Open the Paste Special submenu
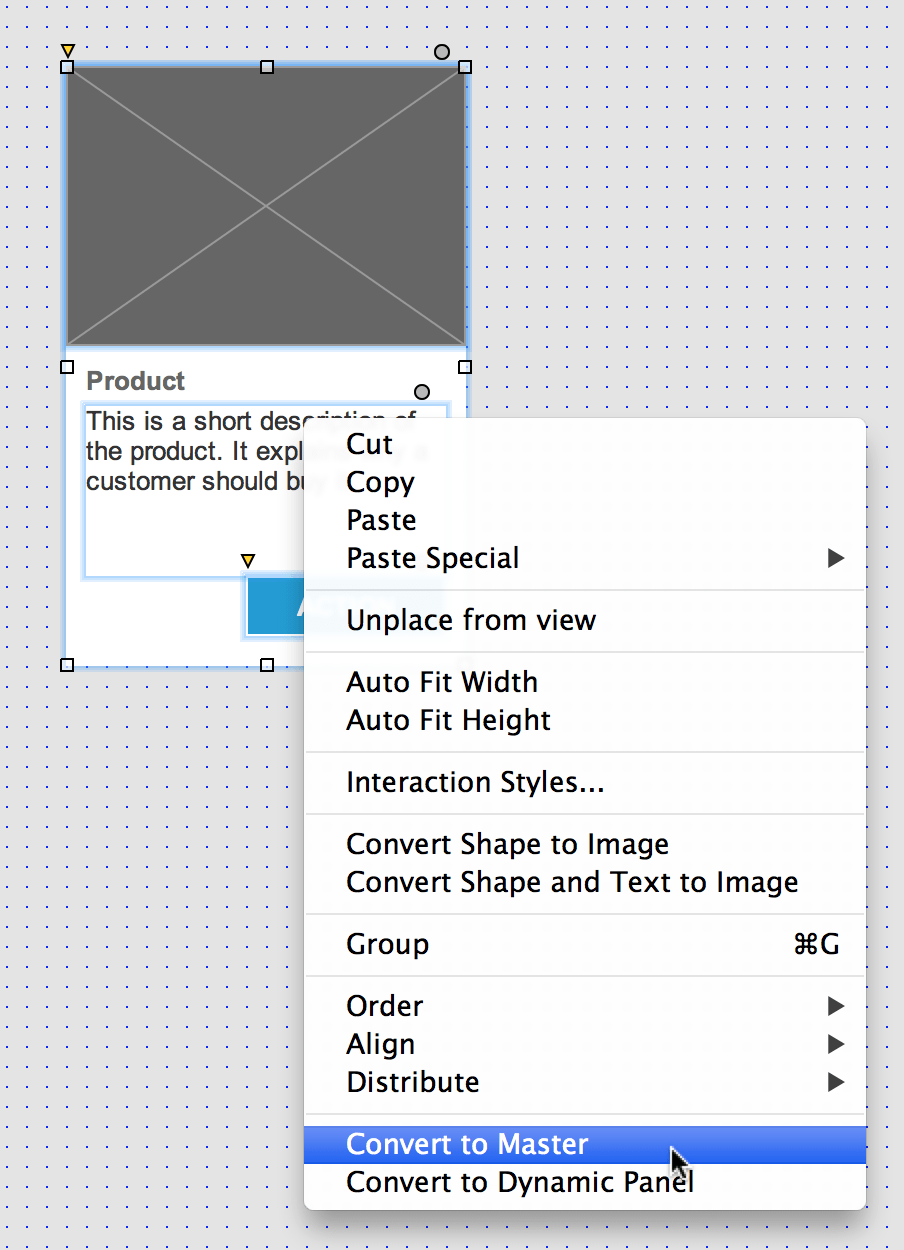Viewport: 904px width, 1250px height. (585, 558)
